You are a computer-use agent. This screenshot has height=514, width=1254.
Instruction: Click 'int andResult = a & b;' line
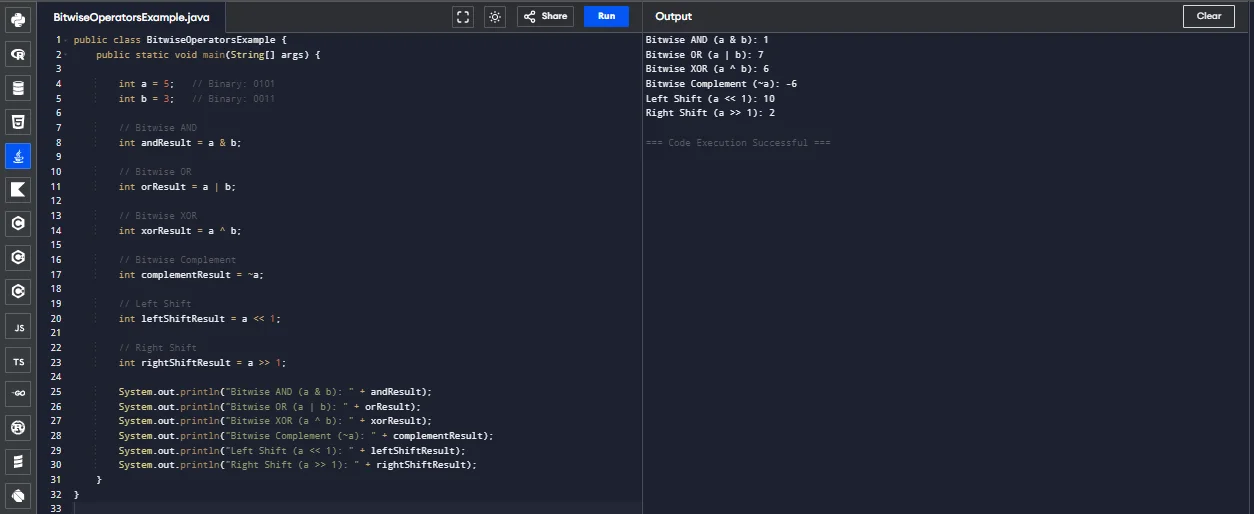(x=180, y=142)
